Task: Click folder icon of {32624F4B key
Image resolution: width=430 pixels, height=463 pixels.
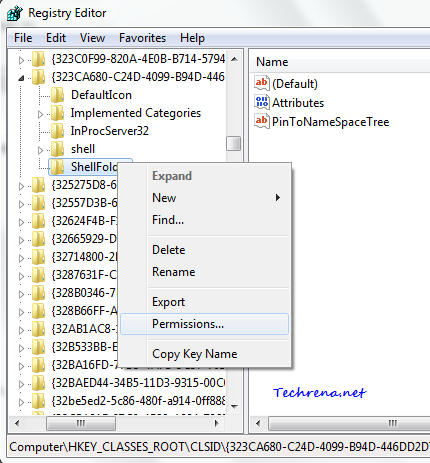Action: point(38,221)
